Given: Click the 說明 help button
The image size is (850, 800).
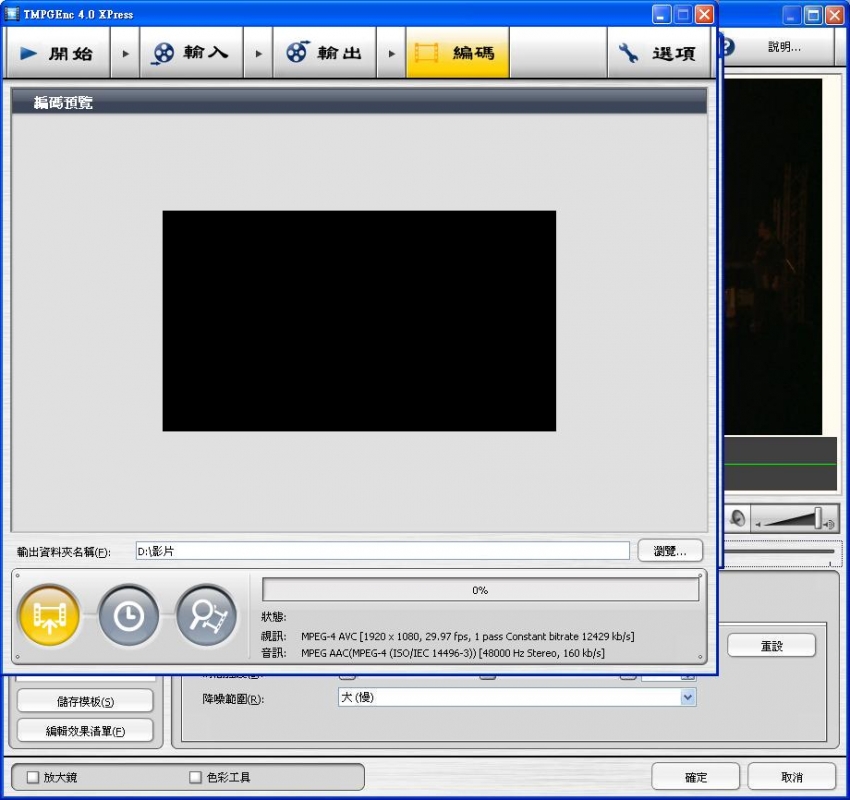Looking at the screenshot, I should click(x=783, y=47).
